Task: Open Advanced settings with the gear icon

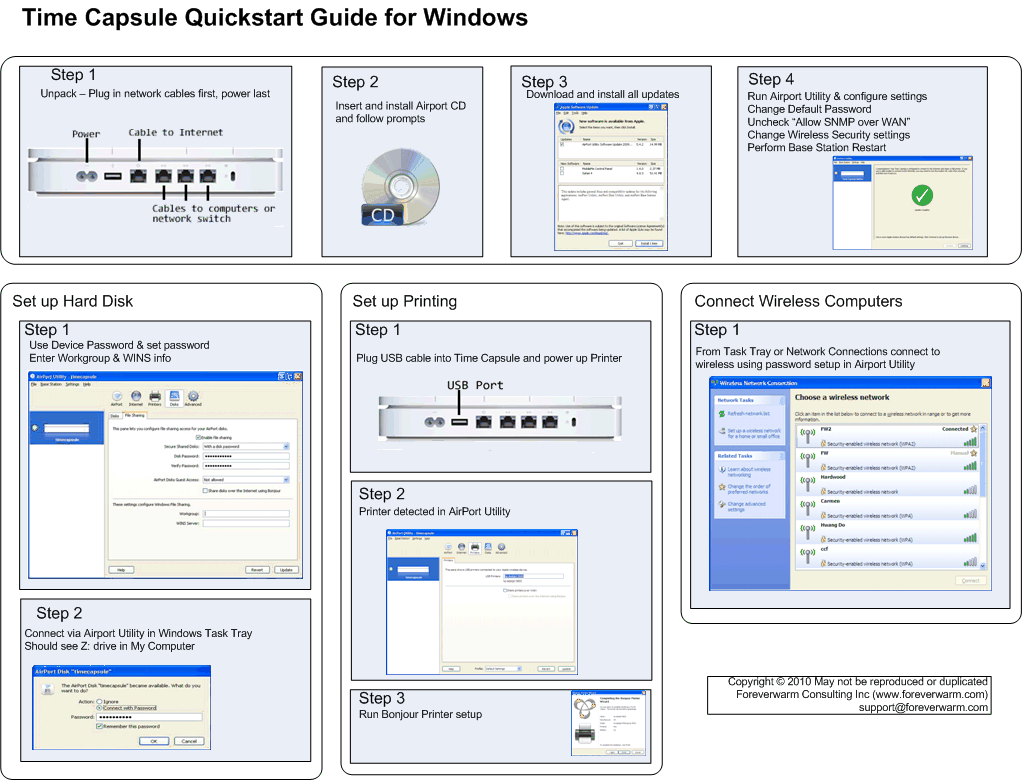Action: point(194,397)
